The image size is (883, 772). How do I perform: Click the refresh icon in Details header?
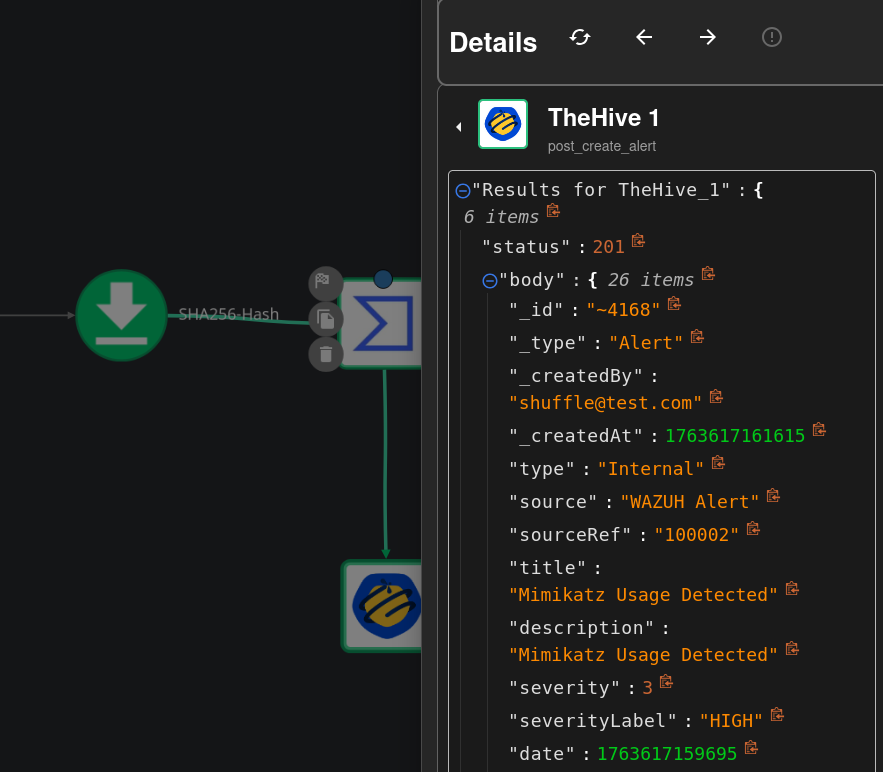click(x=580, y=38)
